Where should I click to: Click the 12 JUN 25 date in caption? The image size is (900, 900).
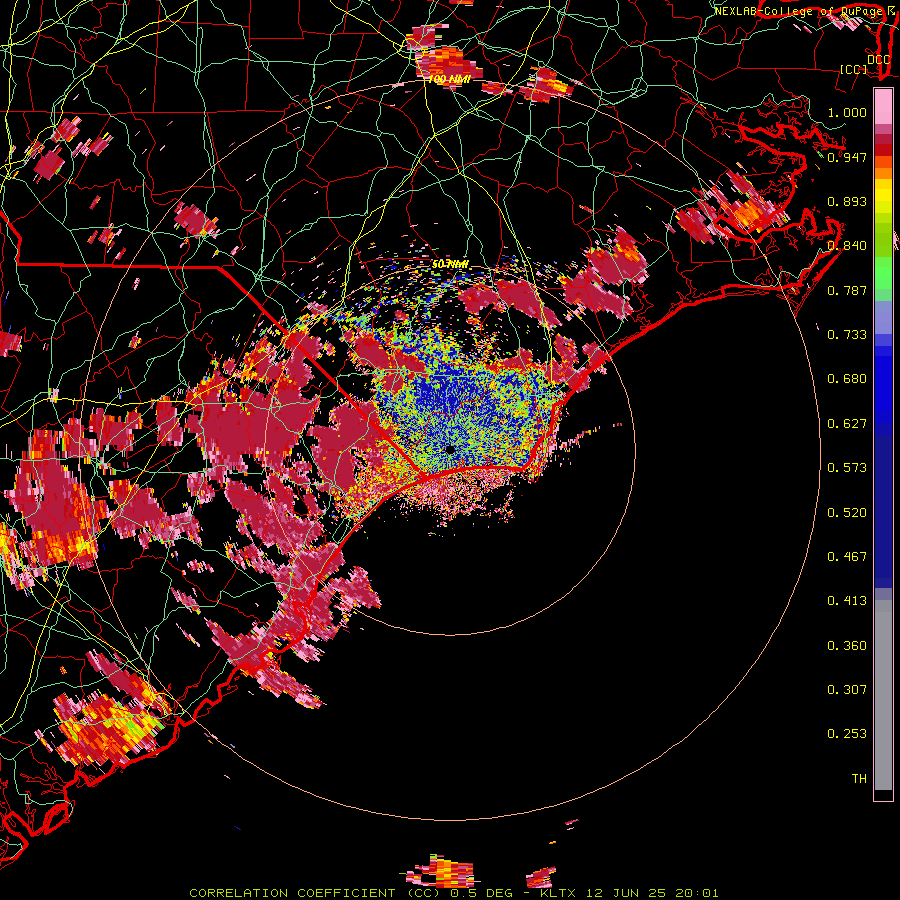(626, 893)
